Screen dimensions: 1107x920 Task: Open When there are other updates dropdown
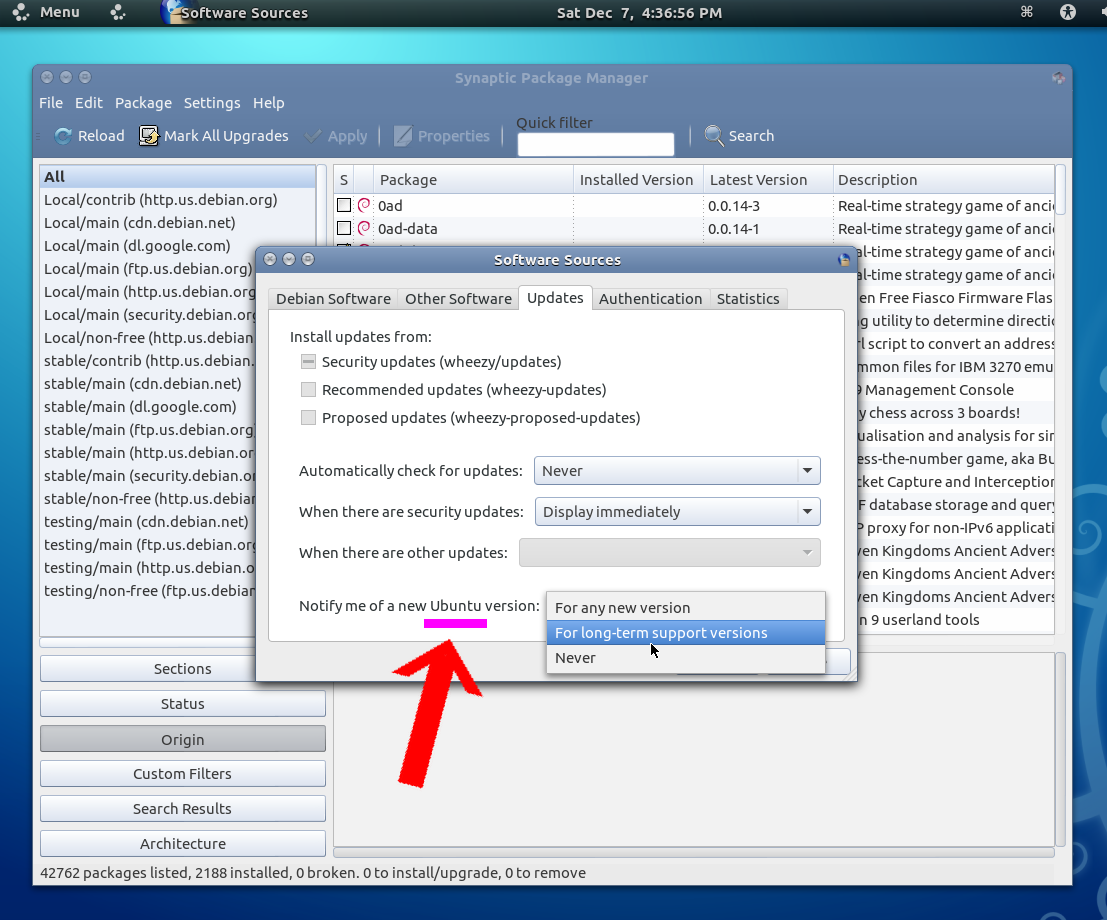(669, 553)
